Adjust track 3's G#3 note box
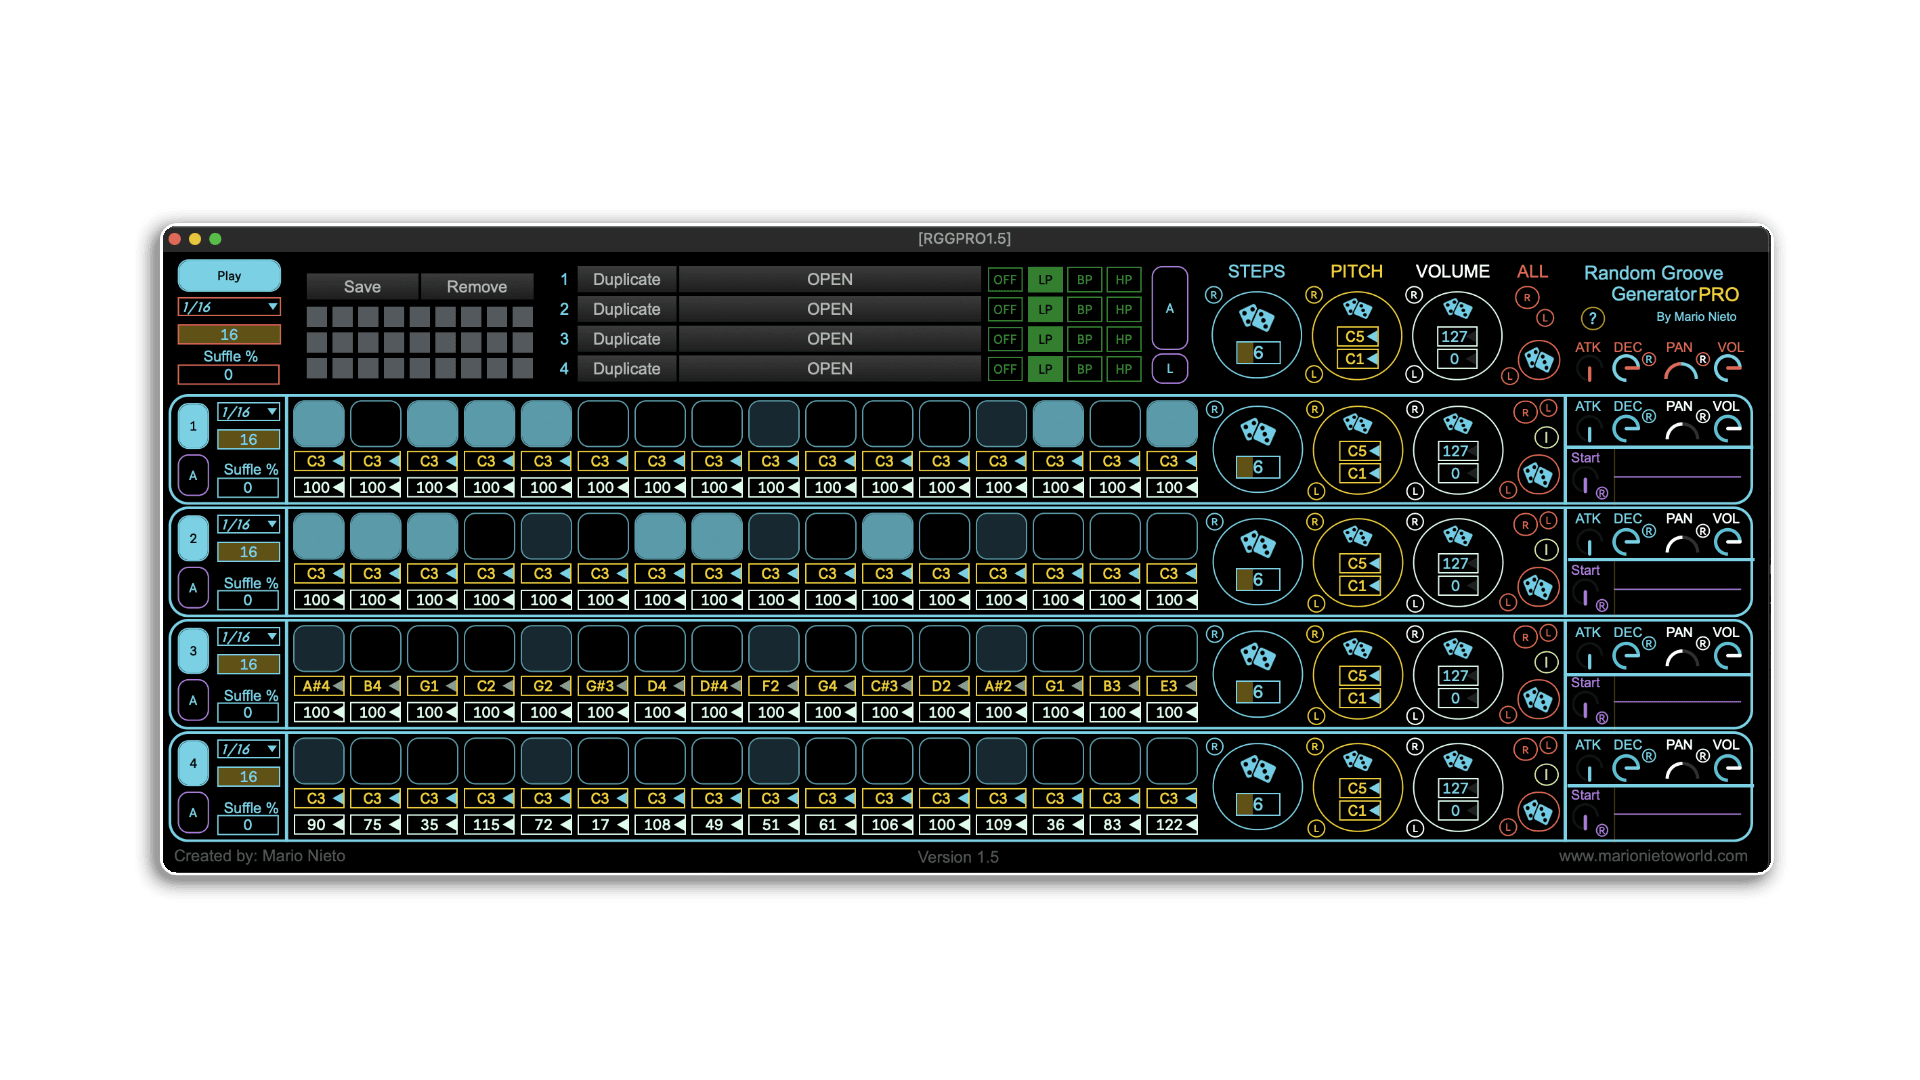Image resolution: width=1920 pixels, height=1080 pixels. click(603, 686)
